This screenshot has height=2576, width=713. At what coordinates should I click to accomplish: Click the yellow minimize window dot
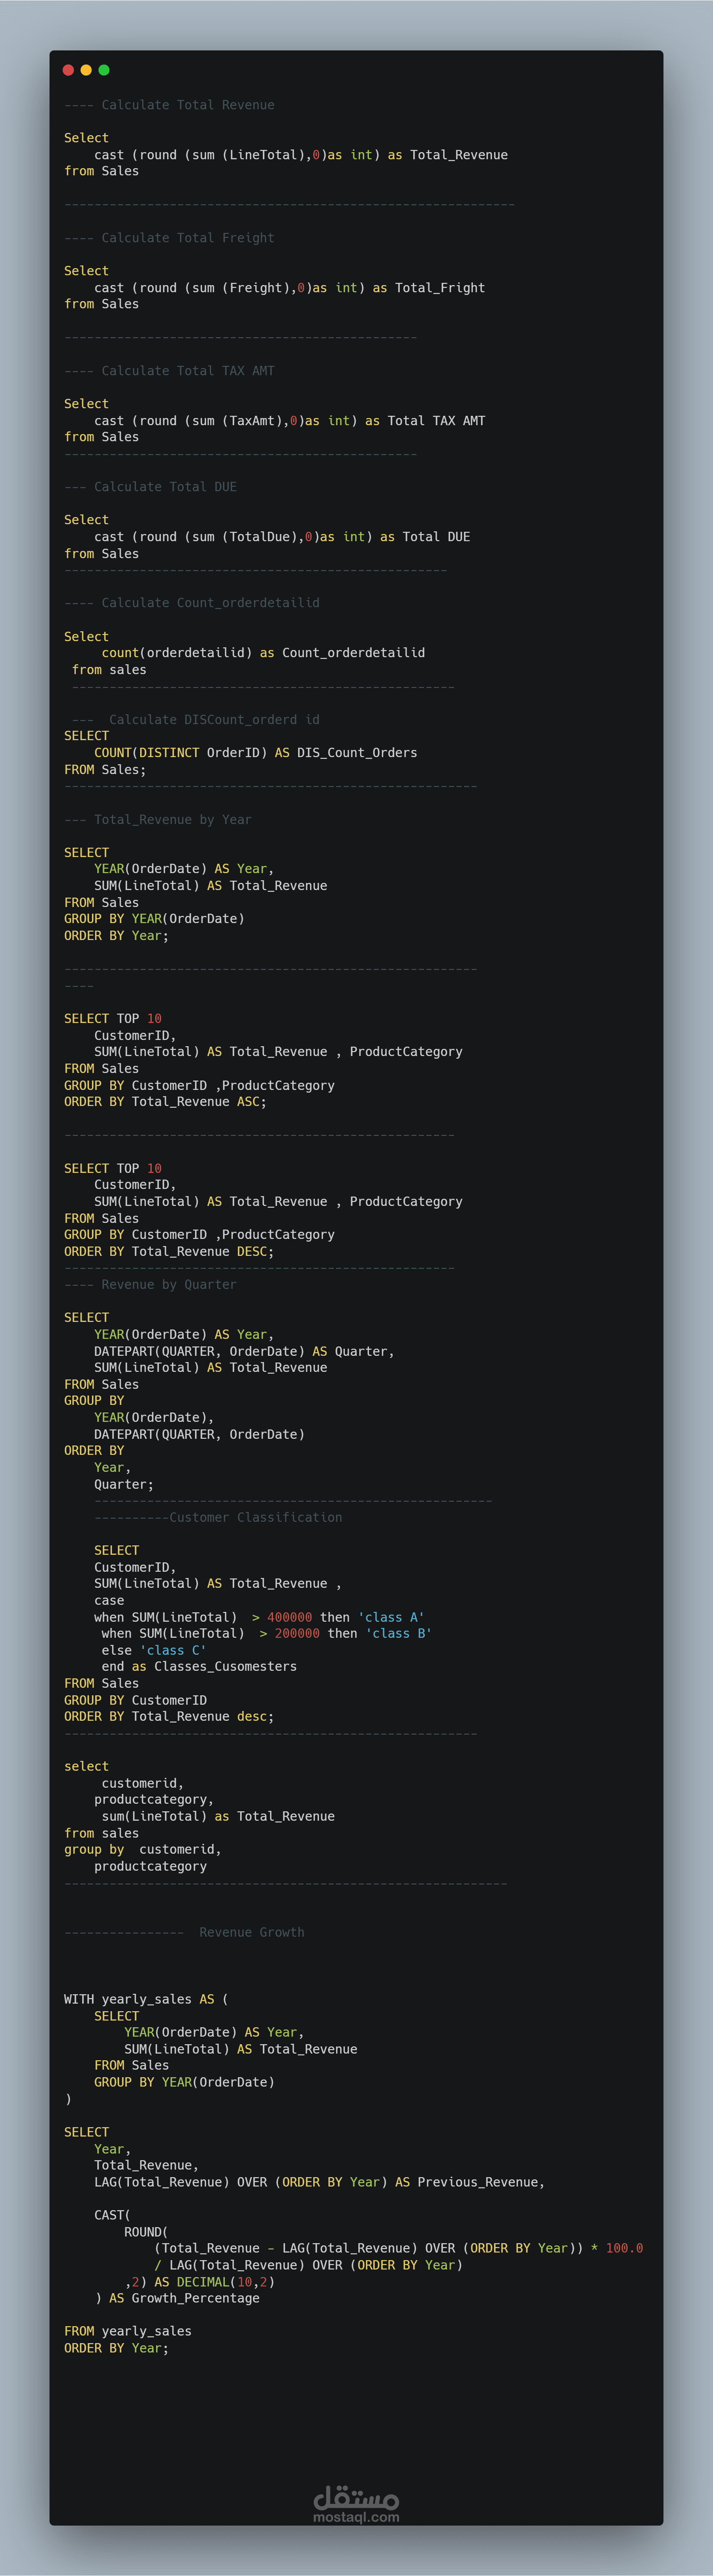pyautogui.click(x=86, y=70)
